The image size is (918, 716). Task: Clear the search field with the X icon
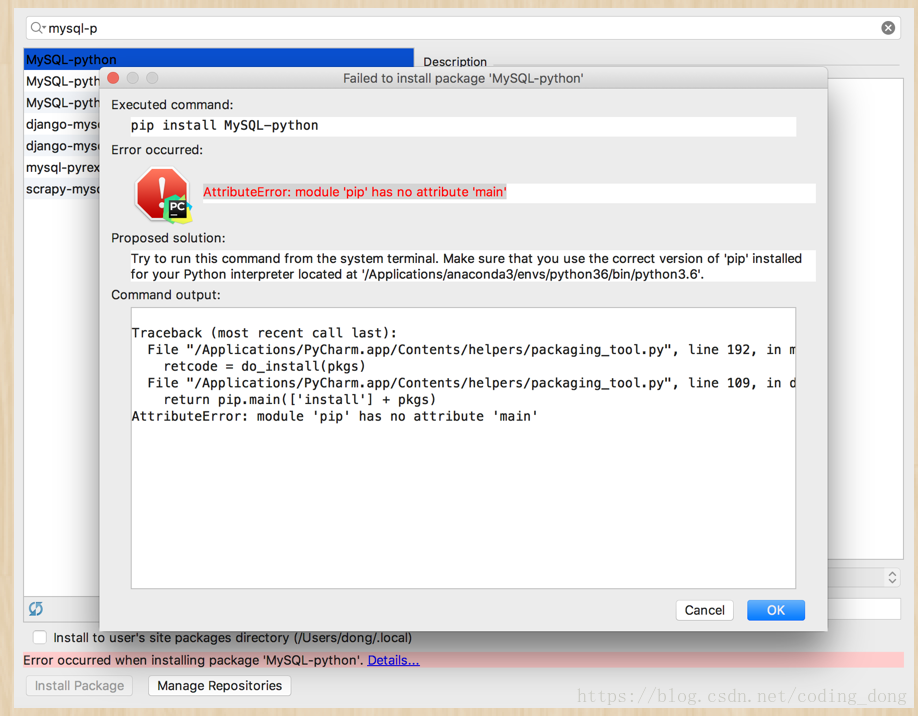[x=888, y=28]
